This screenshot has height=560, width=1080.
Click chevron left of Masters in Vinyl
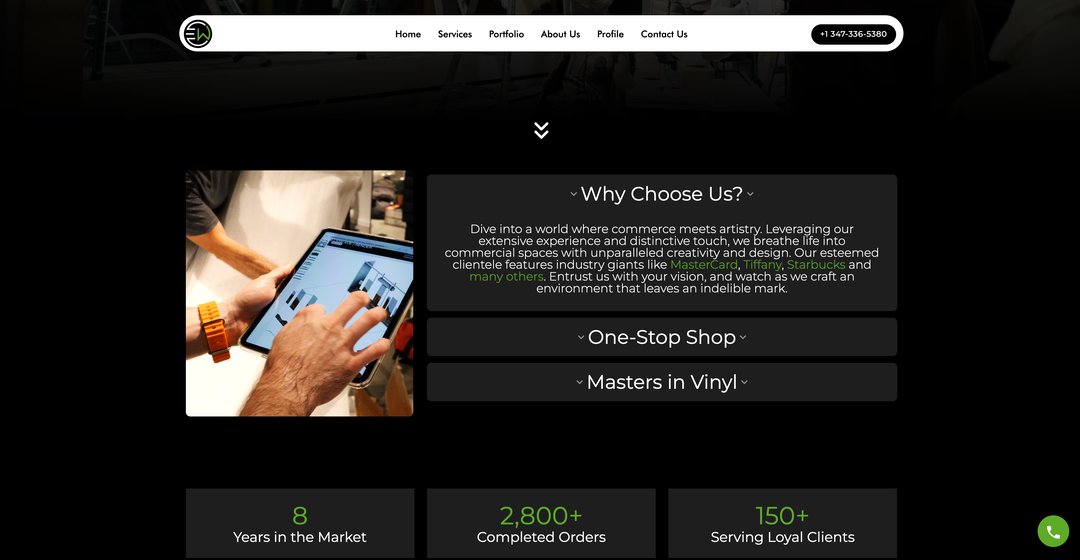coord(579,382)
